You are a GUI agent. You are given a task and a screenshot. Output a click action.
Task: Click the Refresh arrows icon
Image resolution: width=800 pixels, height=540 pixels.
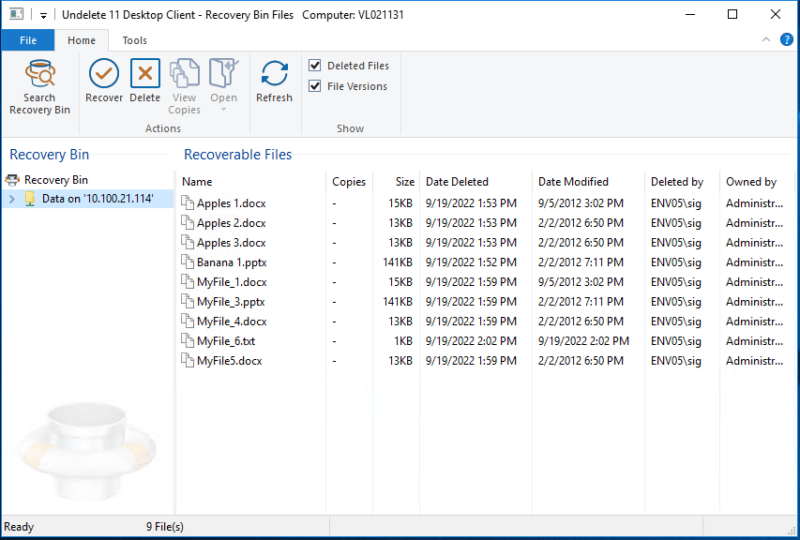point(274,74)
